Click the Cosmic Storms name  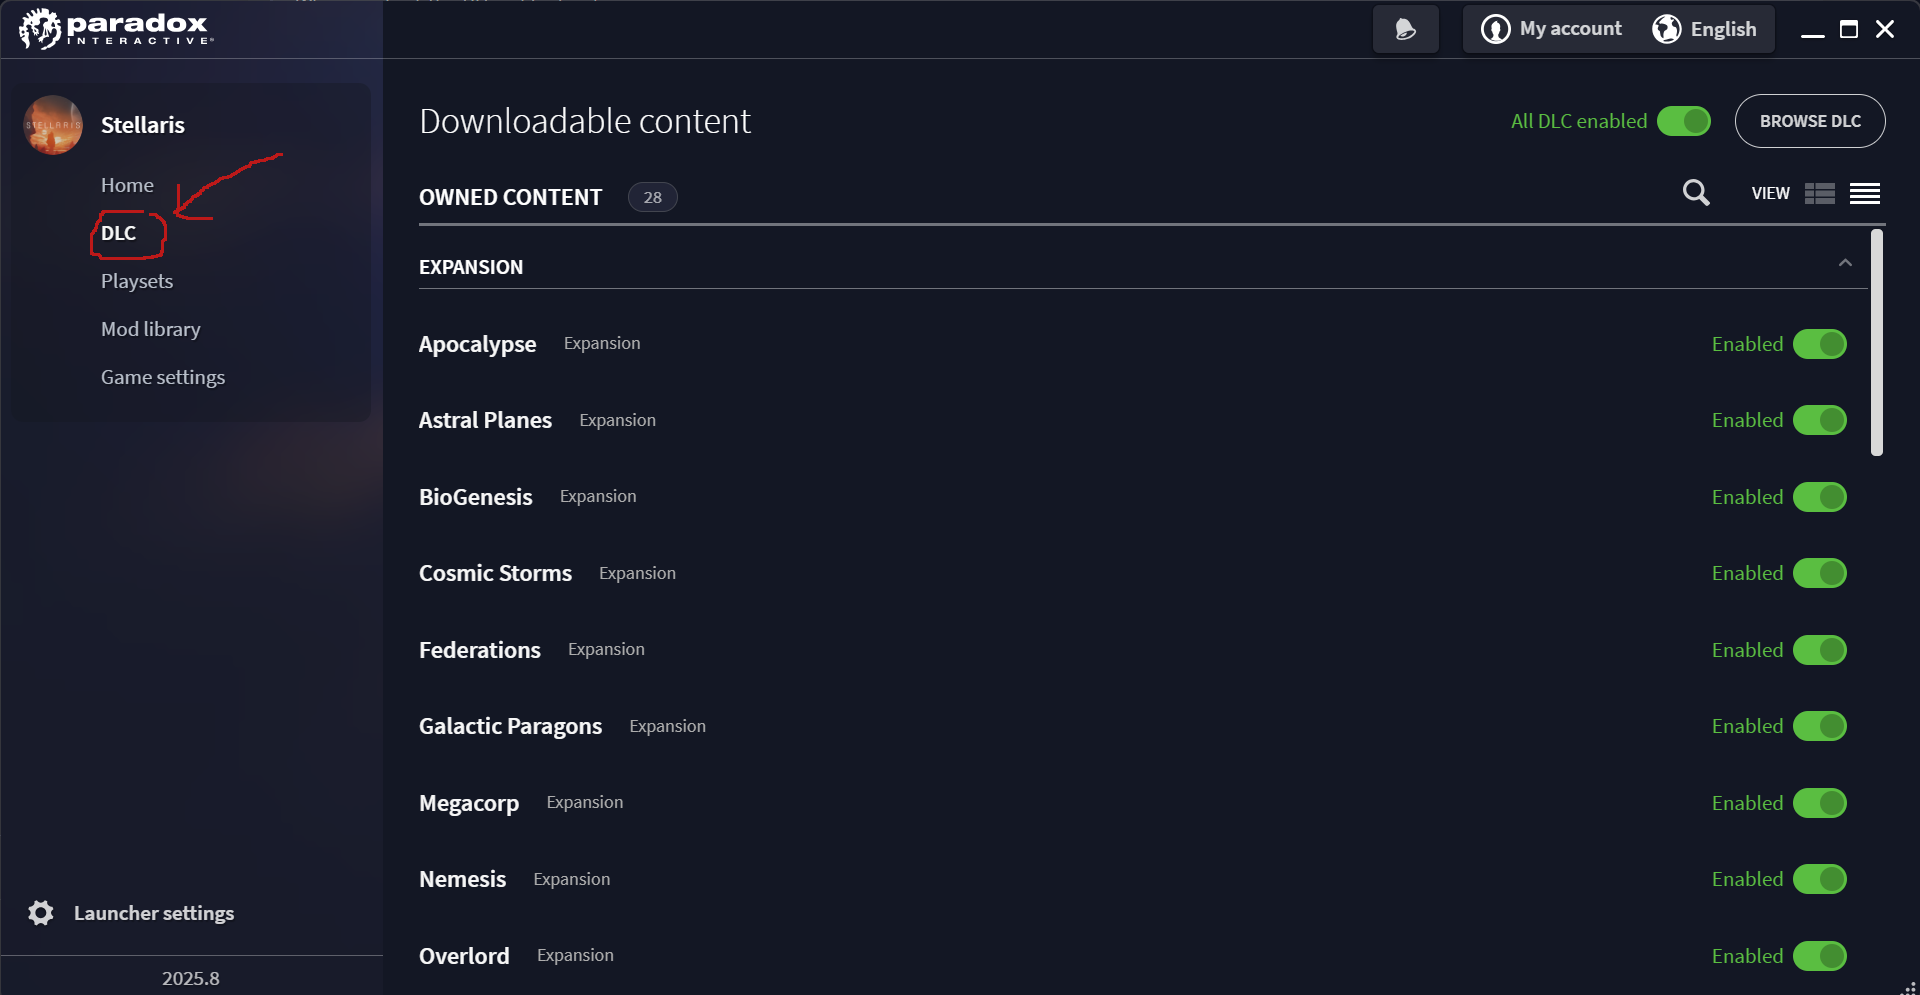(x=495, y=573)
